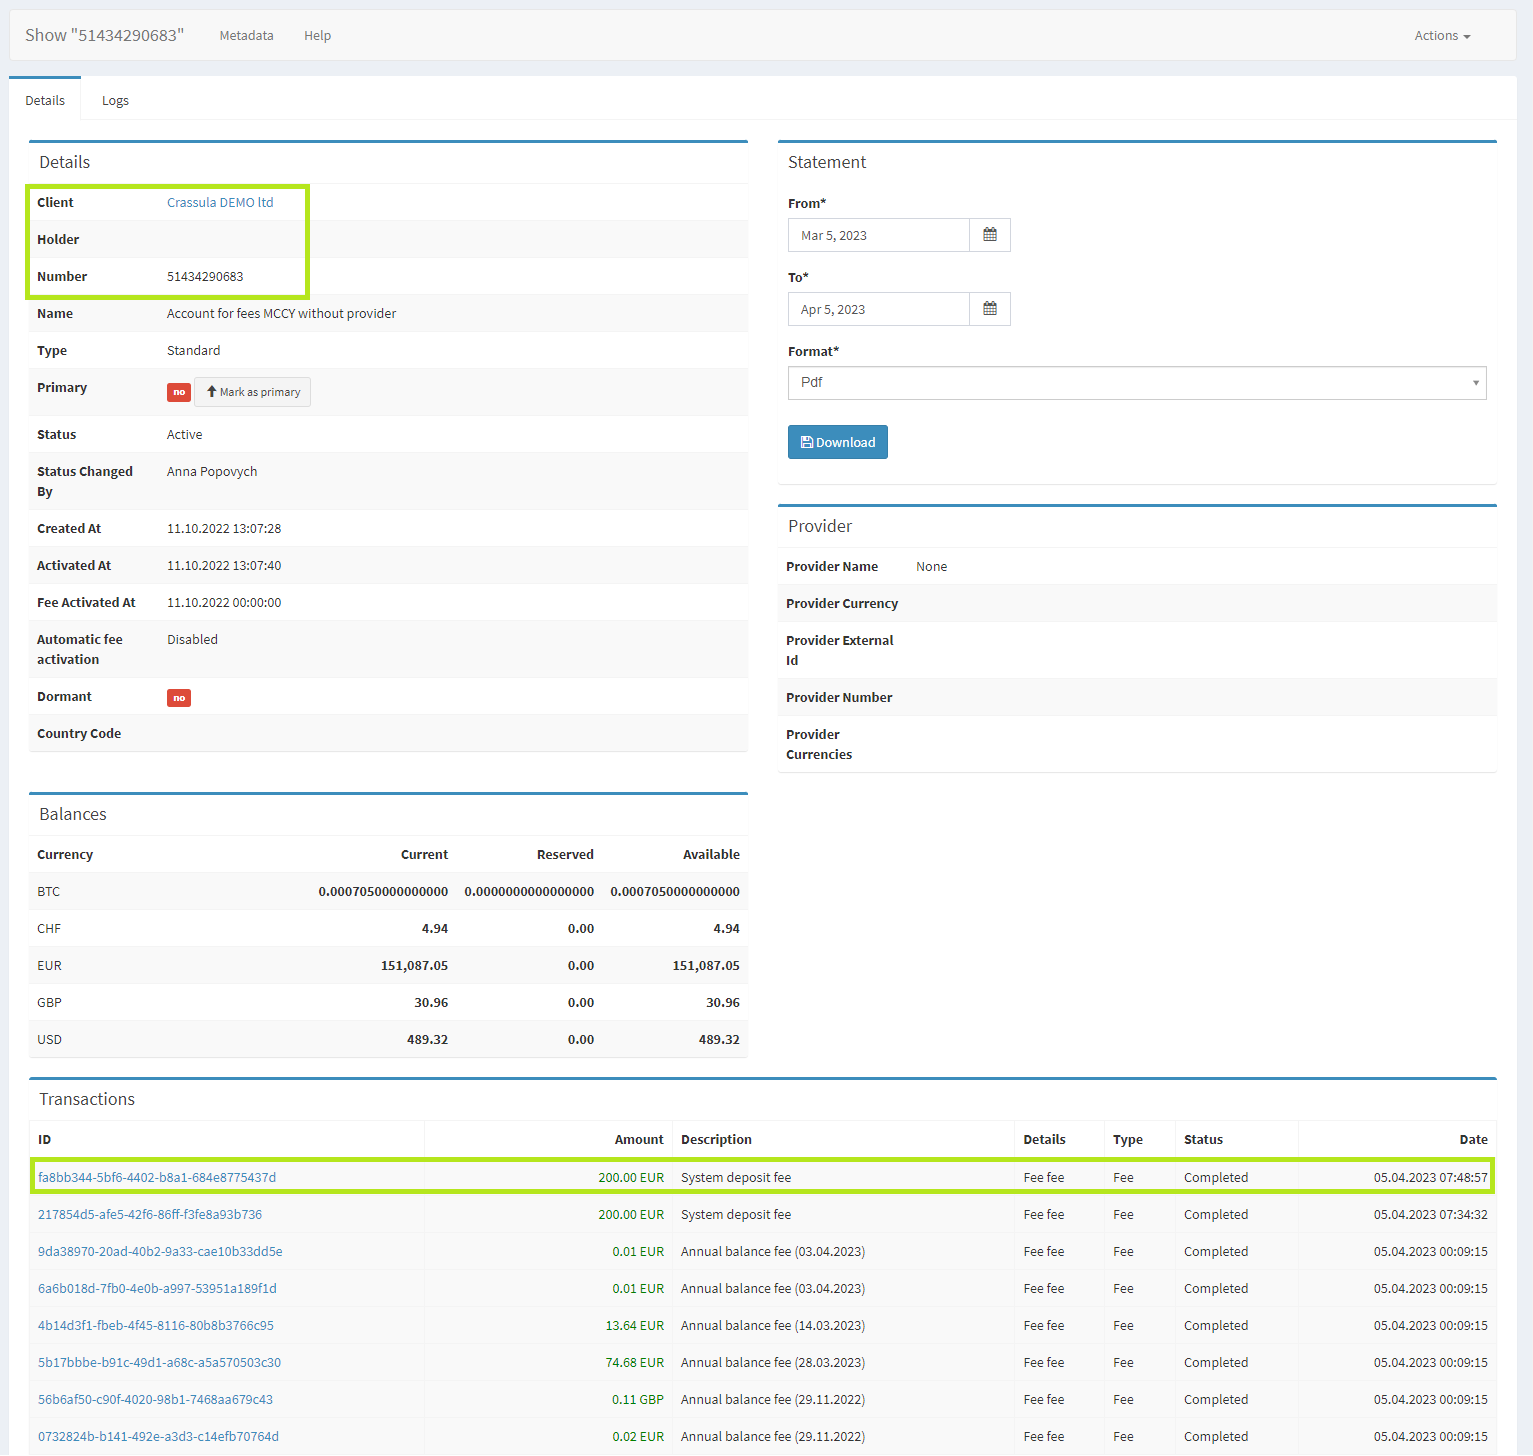
Task: Click the red 'no' Primary badge
Action: [179, 392]
